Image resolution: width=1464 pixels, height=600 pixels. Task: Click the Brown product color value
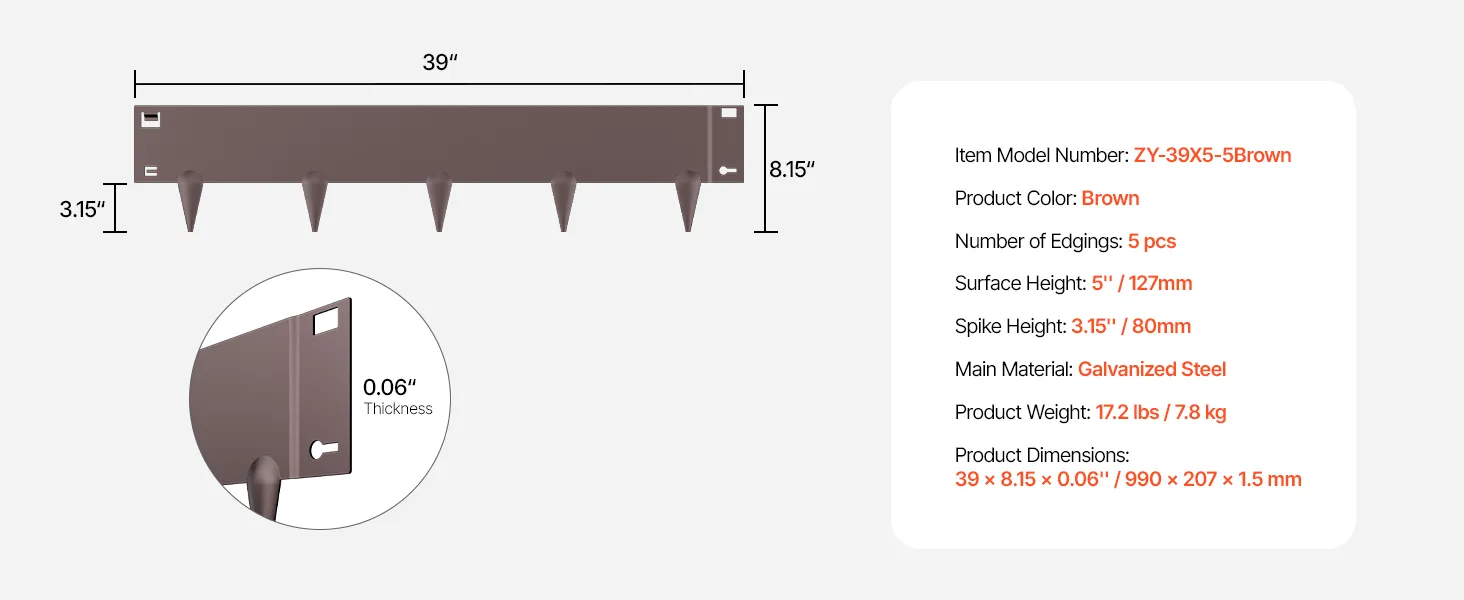coord(1110,198)
